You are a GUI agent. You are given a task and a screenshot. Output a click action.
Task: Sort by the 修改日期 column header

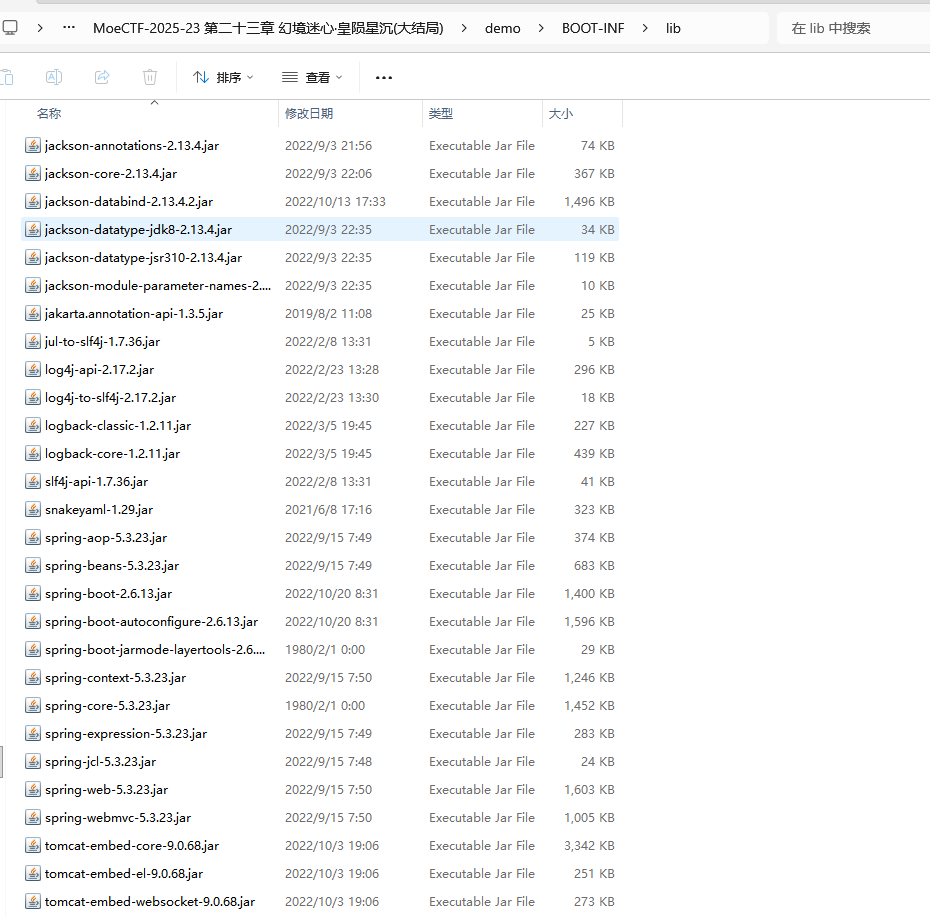click(309, 114)
